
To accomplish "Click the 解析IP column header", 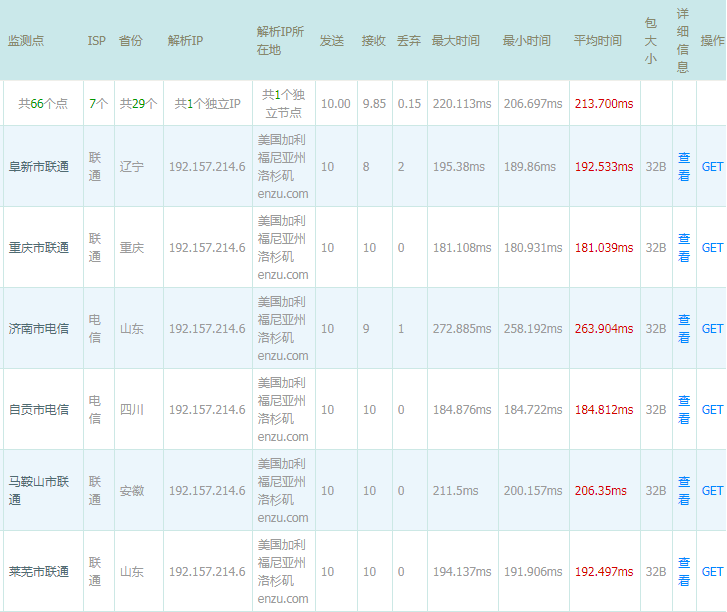I will pos(185,41).
